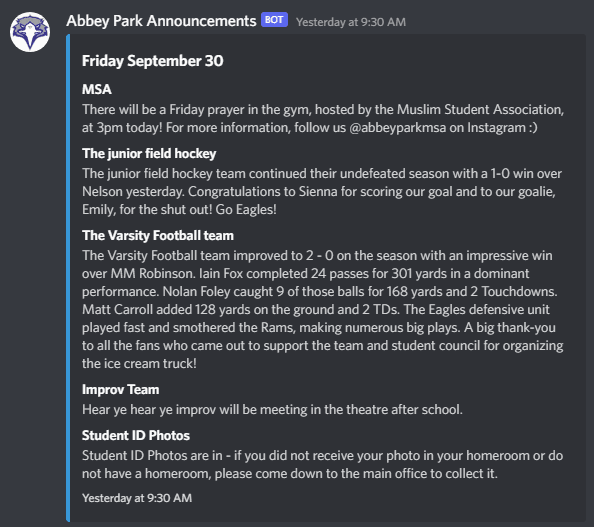
Task: Click the Friday September 30 embed title
Action: point(153,61)
